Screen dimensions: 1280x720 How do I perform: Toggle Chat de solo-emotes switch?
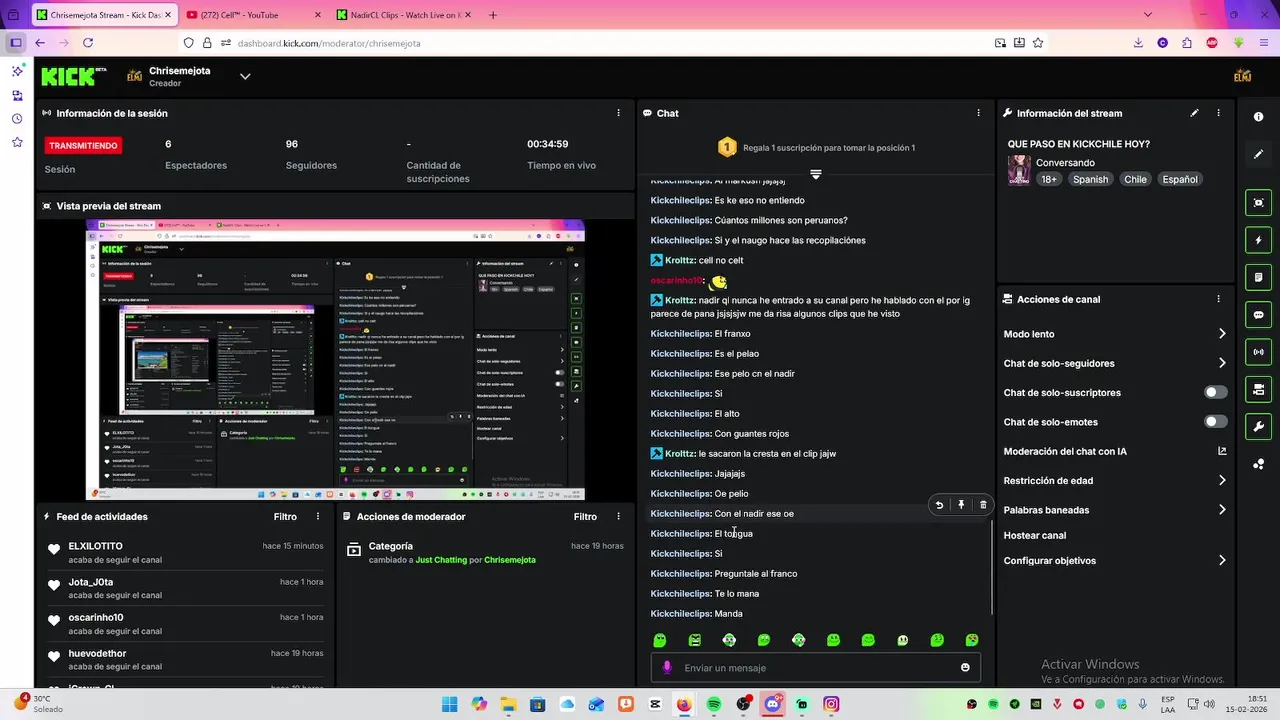pos(1216,422)
